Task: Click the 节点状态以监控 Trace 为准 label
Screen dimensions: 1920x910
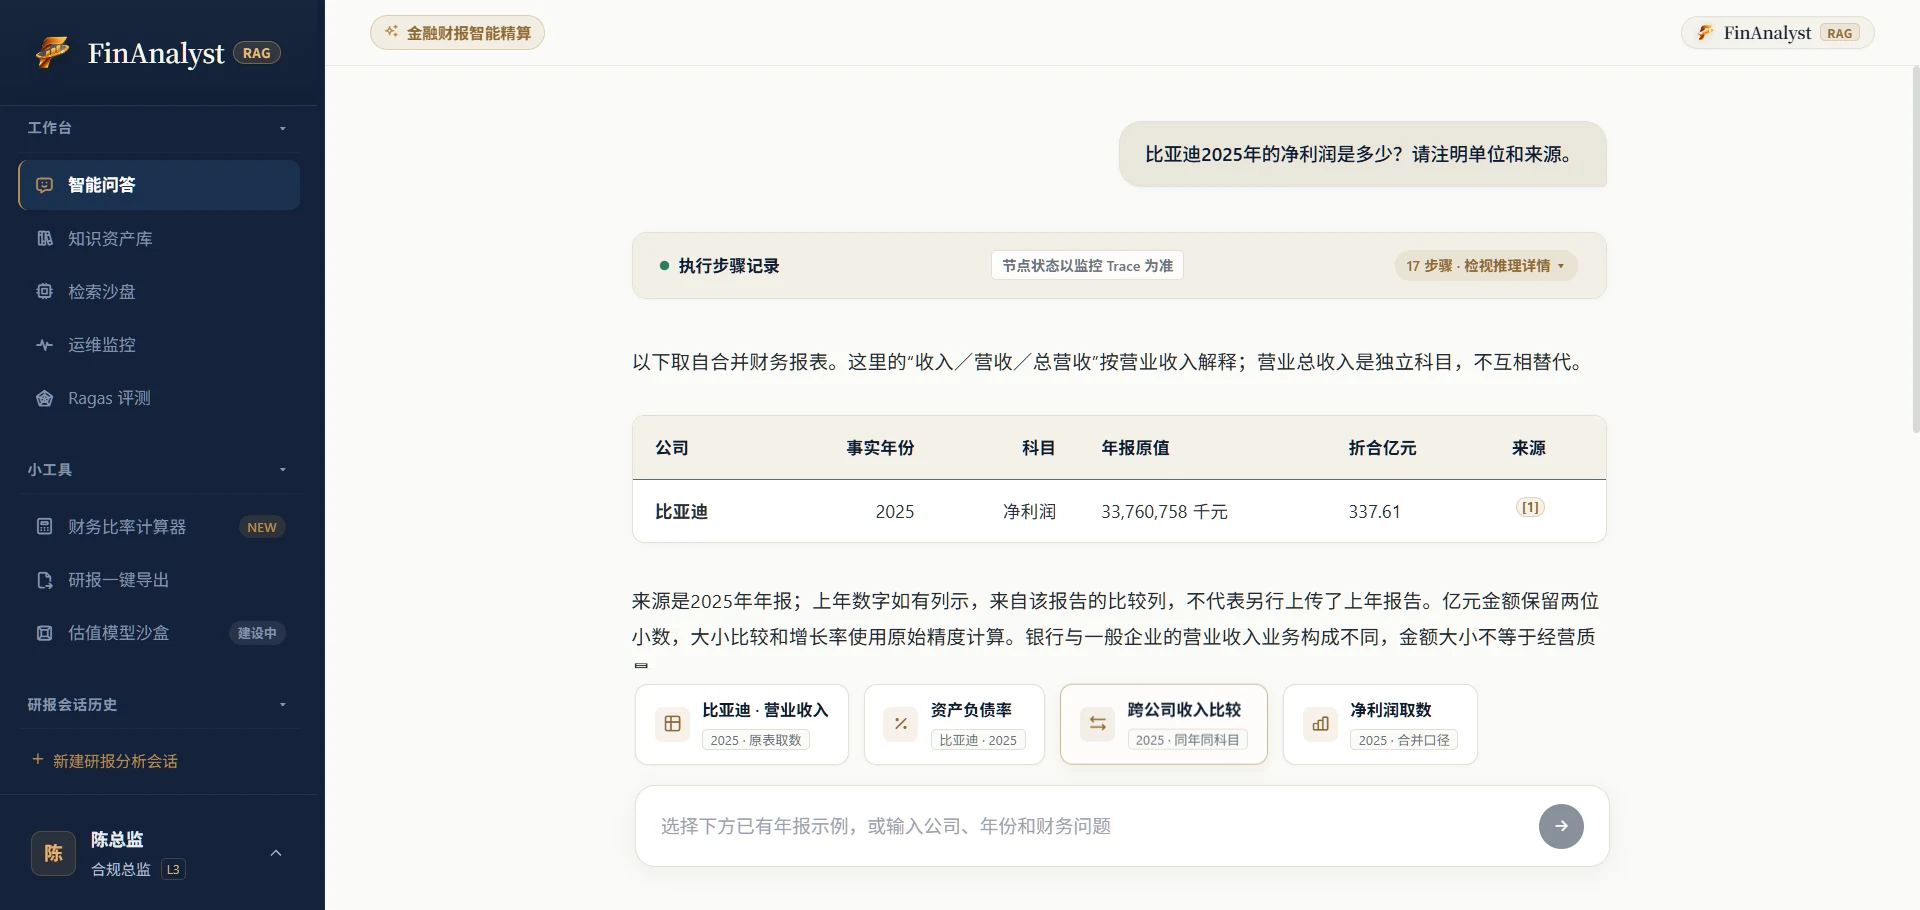Action: click(x=1087, y=265)
